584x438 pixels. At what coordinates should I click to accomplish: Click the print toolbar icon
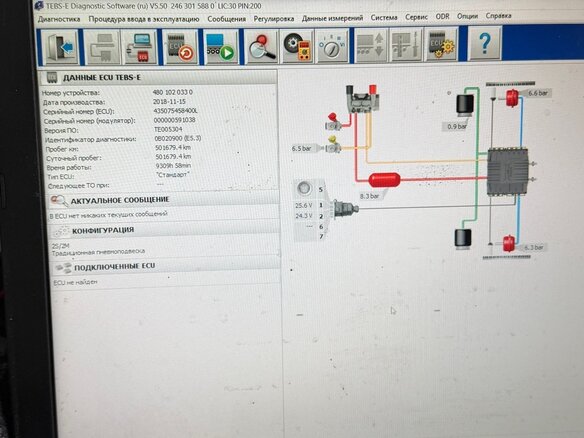pyautogui.click(x=103, y=48)
